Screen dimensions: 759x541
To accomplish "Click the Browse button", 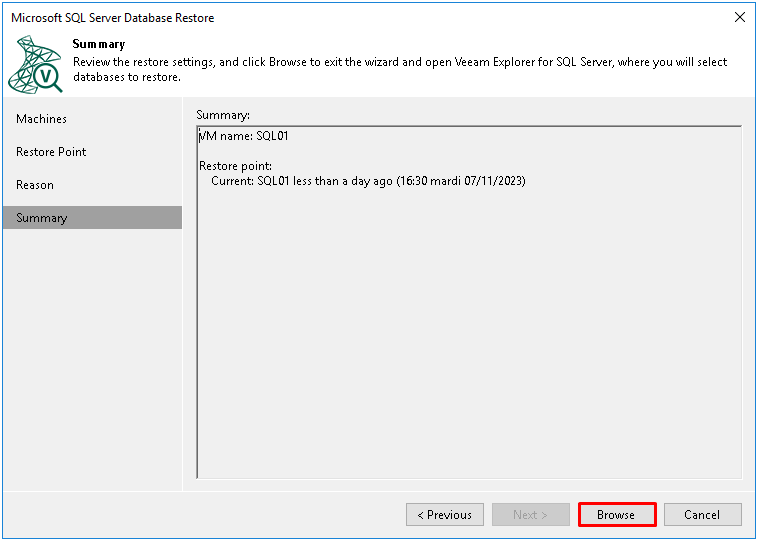I will coord(617,514).
